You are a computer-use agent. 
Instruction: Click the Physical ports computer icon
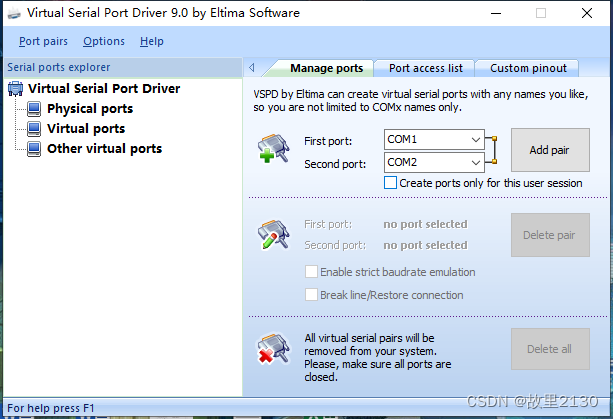34,109
